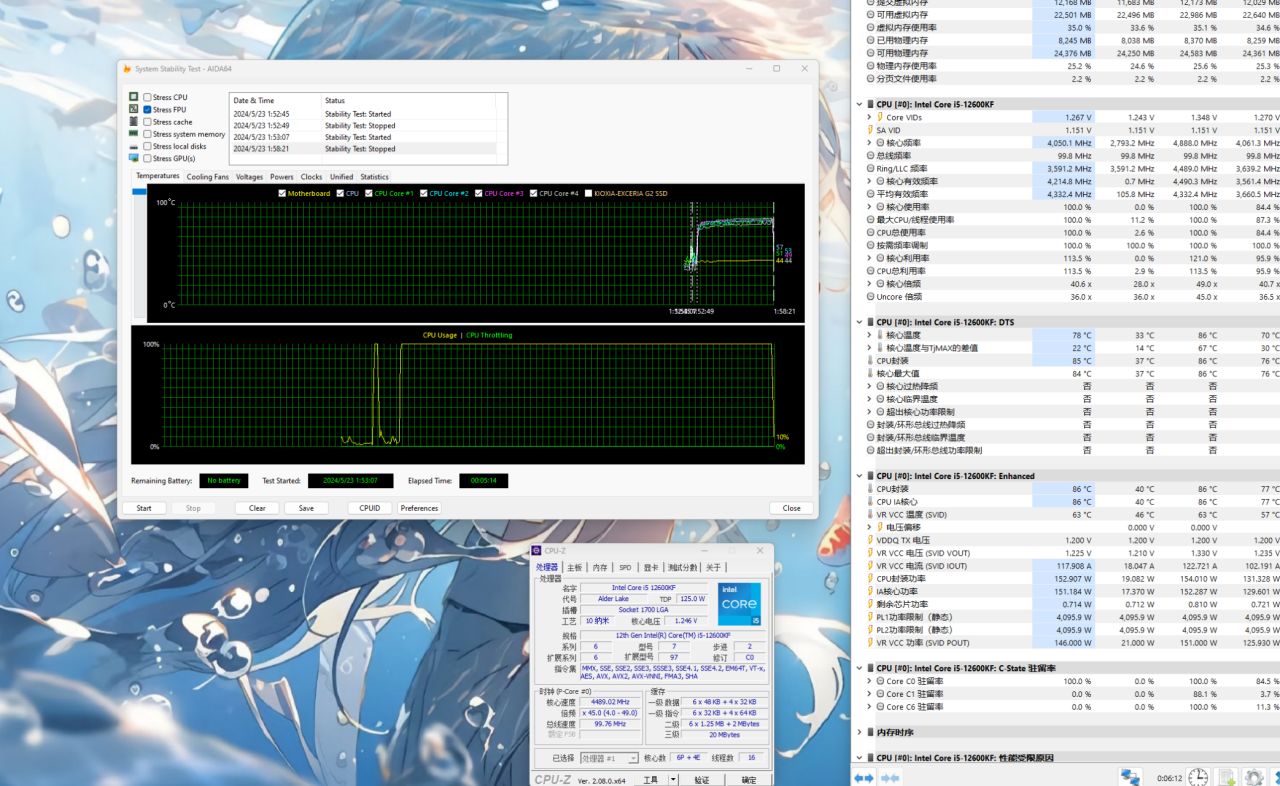
Task: Open HWiNFO settings gear icon
Action: [x=1254, y=777]
